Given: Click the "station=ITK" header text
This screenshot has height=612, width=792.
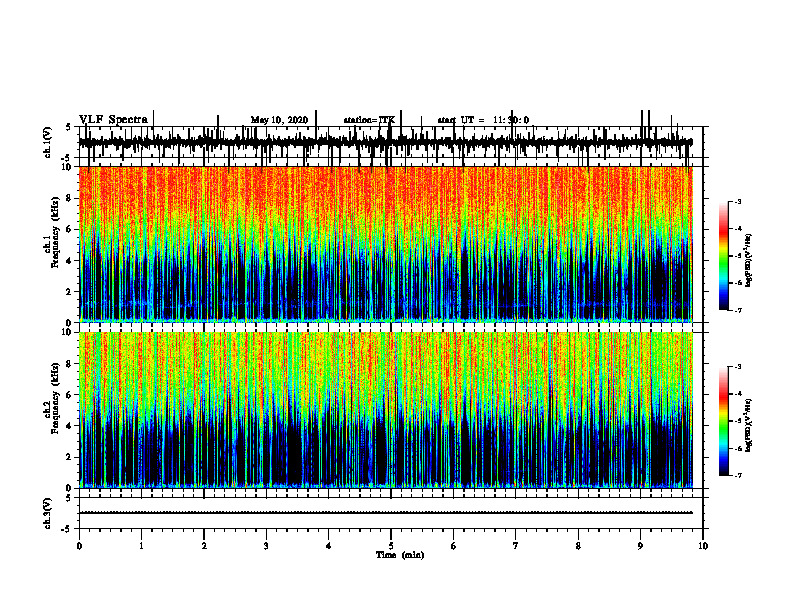Looking at the screenshot, I should pos(369,120).
